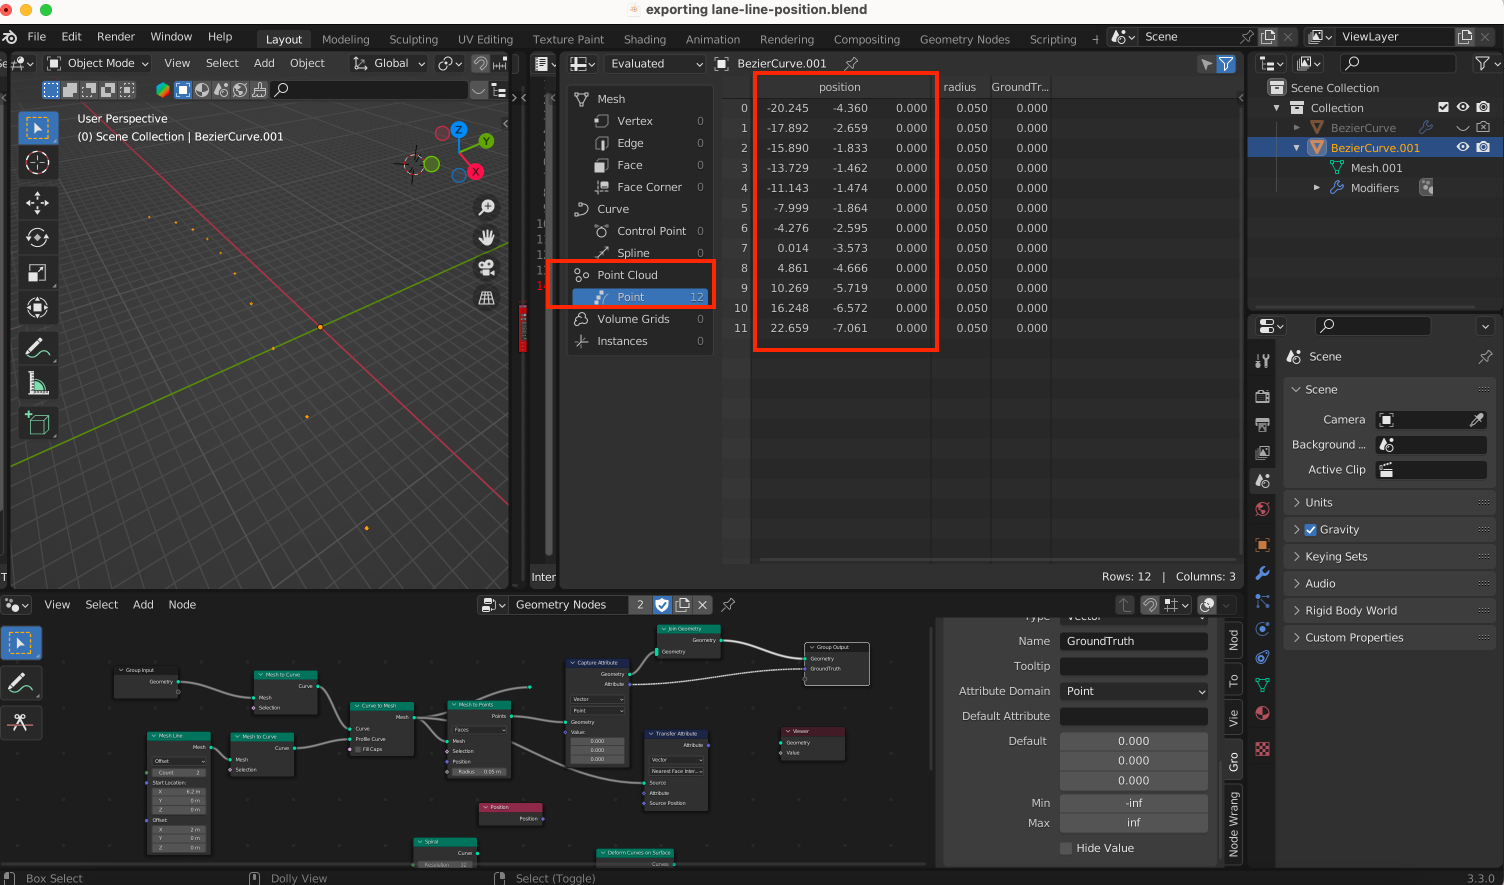Expand the Modifiers row in outliner
This screenshot has height=885, width=1505.
click(x=1317, y=188)
